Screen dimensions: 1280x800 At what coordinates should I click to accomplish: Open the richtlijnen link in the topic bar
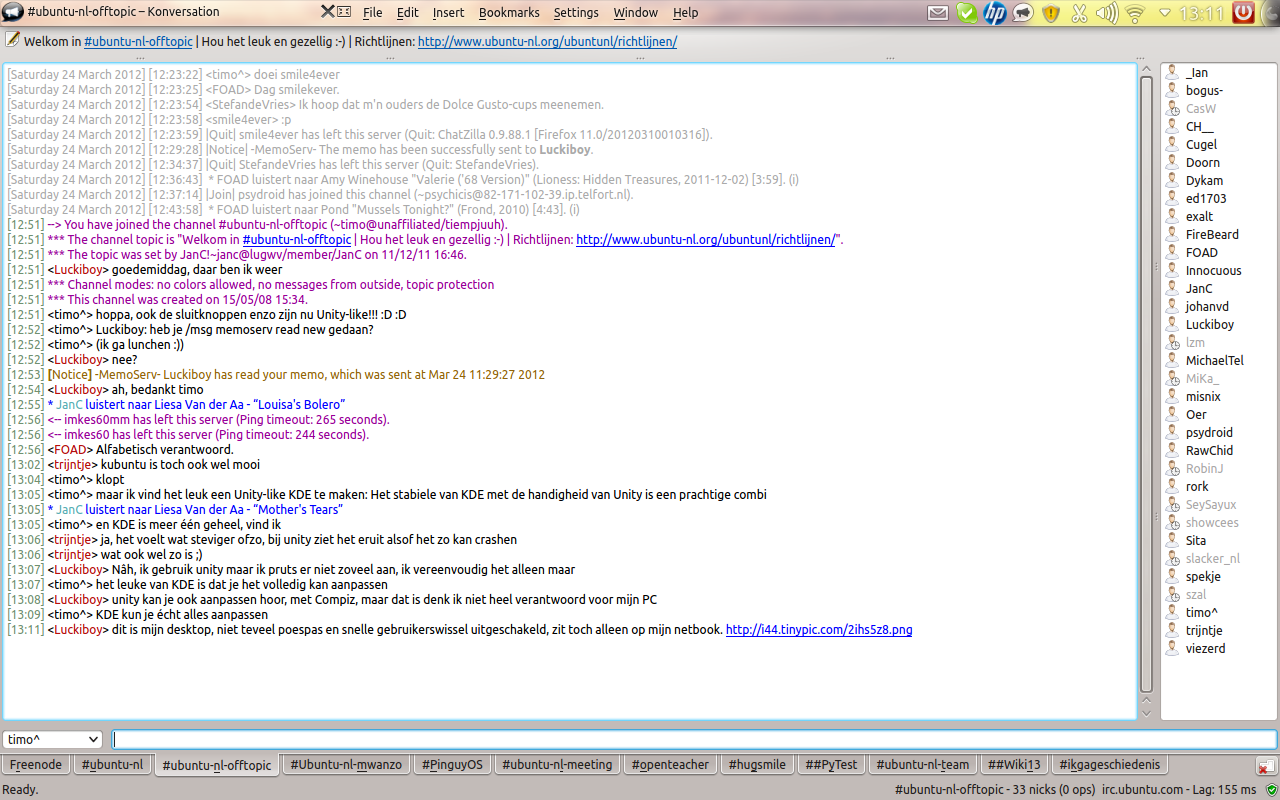point(547,42)
